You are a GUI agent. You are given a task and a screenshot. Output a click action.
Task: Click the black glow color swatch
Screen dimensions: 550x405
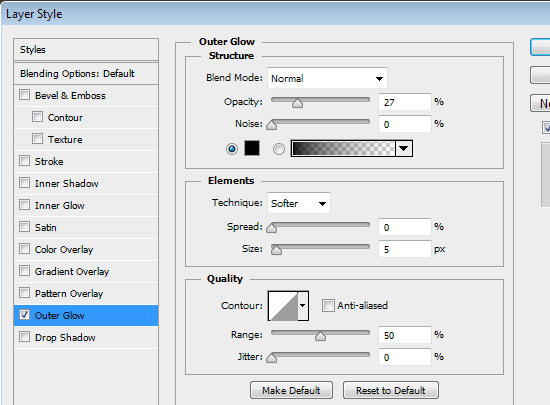252,148
